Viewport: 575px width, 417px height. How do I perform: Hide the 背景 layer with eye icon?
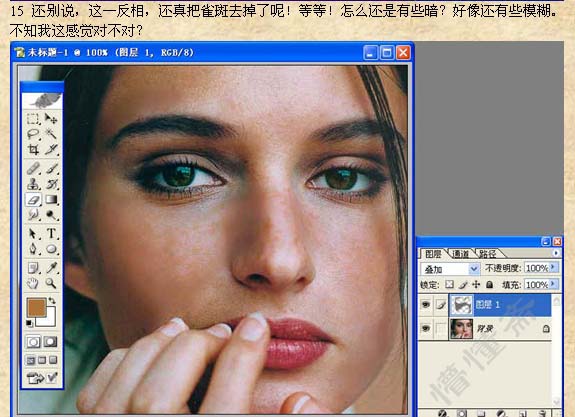point(426,328)
